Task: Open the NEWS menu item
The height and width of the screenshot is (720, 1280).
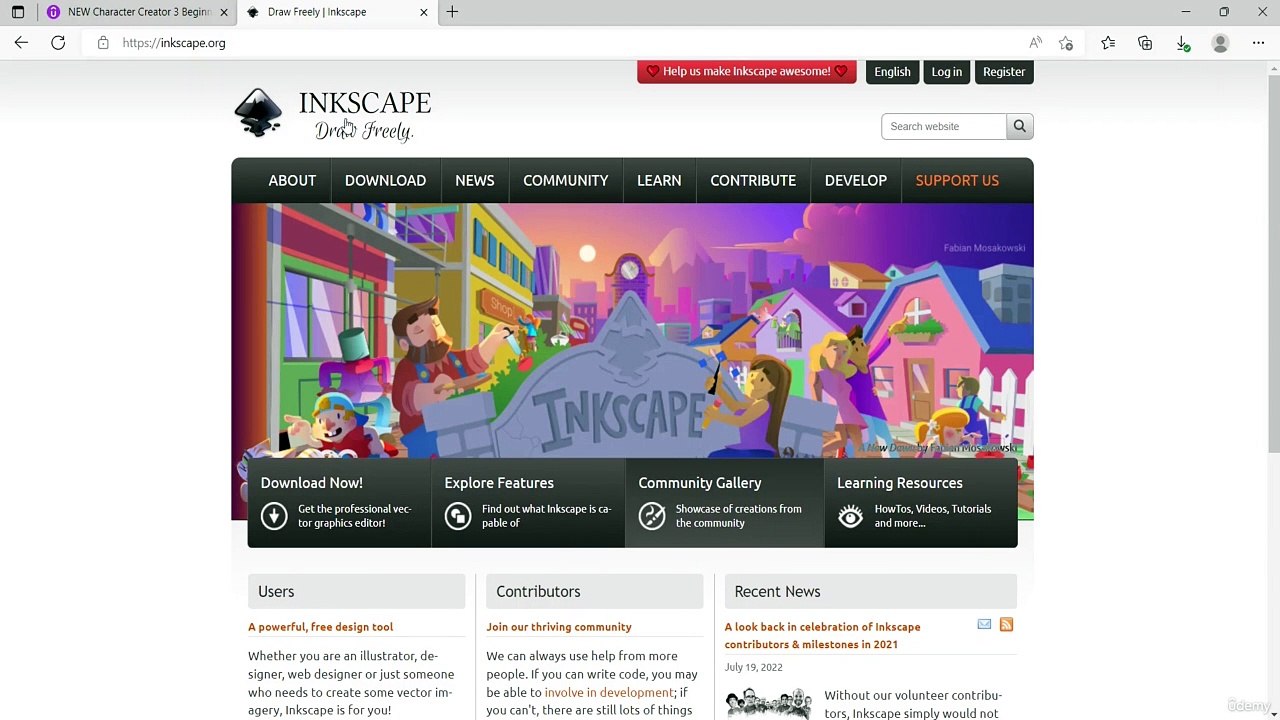Action: 475,181
